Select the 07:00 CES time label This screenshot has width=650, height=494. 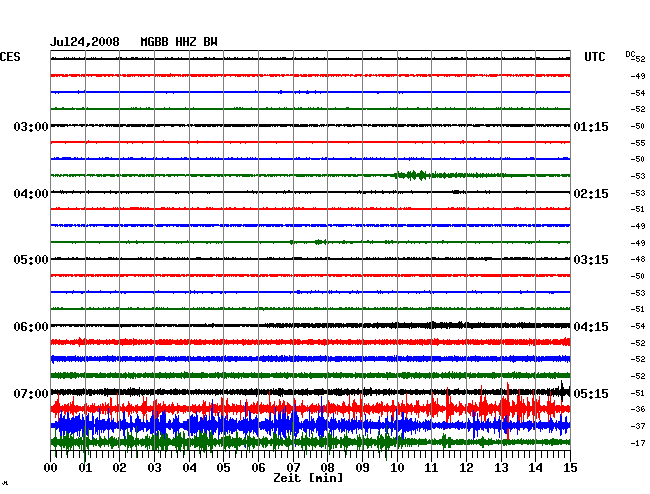(31, 393)
